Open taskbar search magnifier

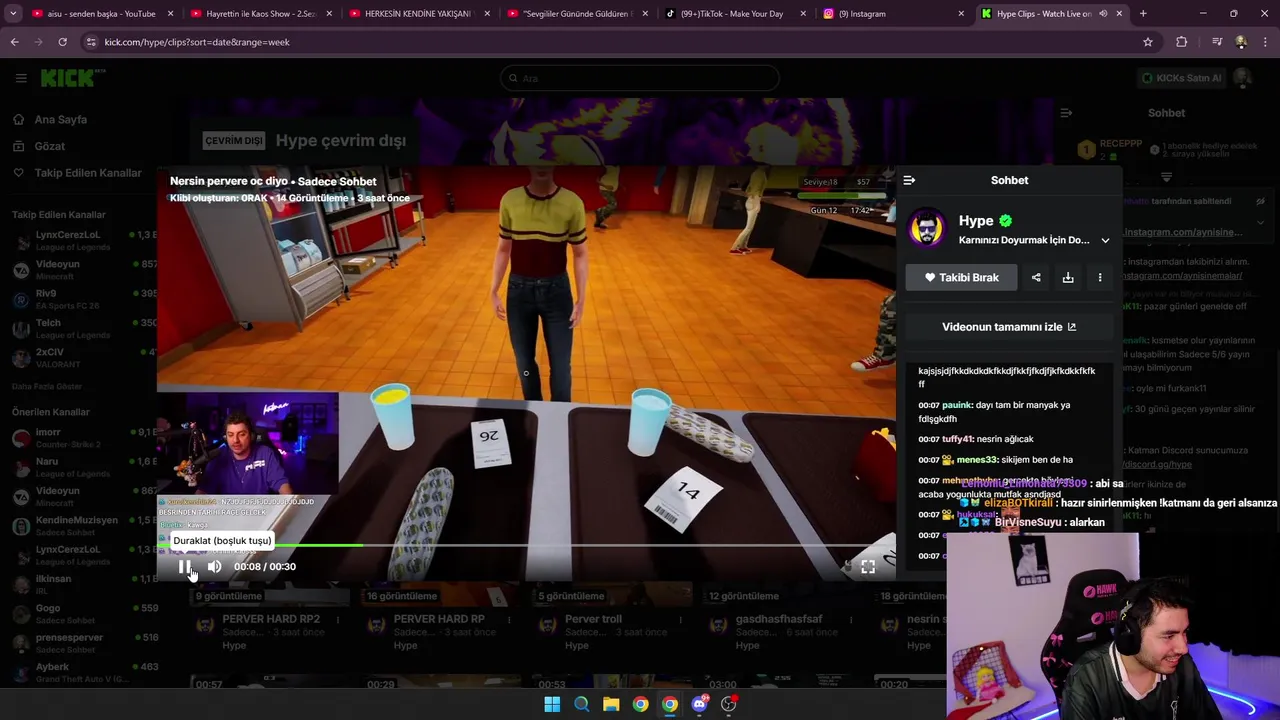[581, 704]
